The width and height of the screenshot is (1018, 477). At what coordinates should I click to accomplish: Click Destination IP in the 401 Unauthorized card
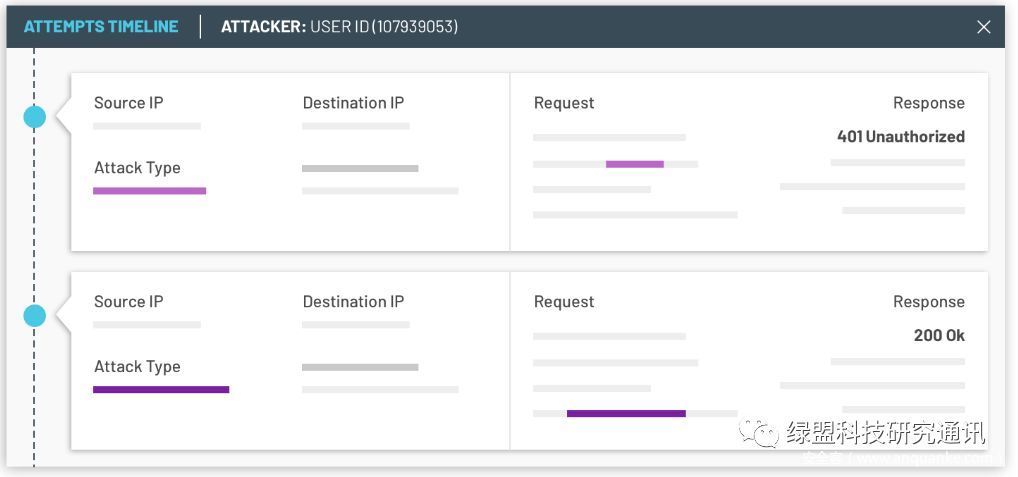click(x=353, y=103)
